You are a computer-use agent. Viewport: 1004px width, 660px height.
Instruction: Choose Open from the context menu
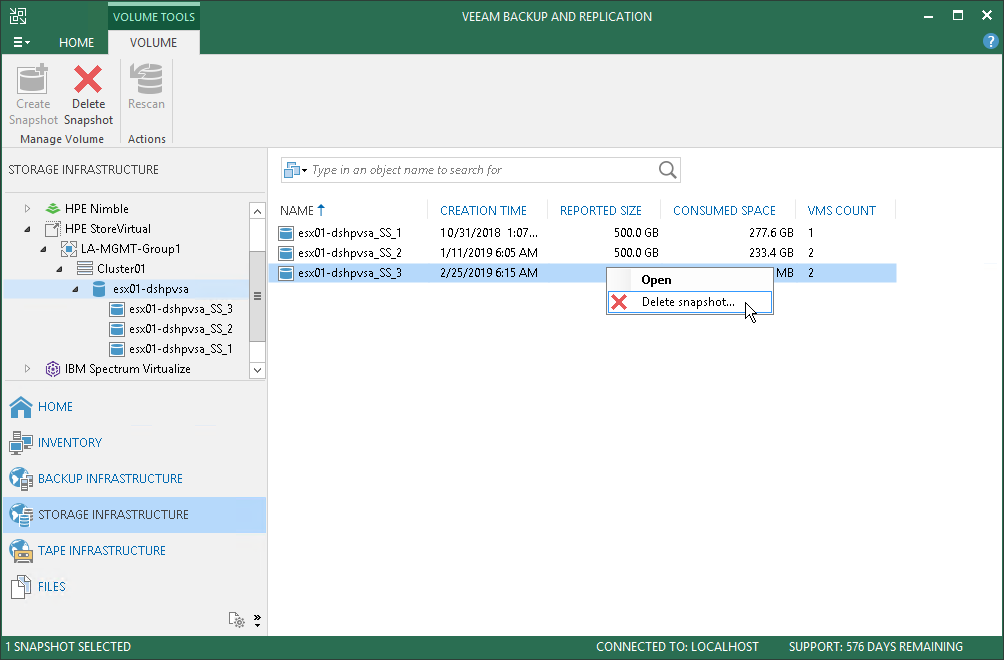[690, 280]
